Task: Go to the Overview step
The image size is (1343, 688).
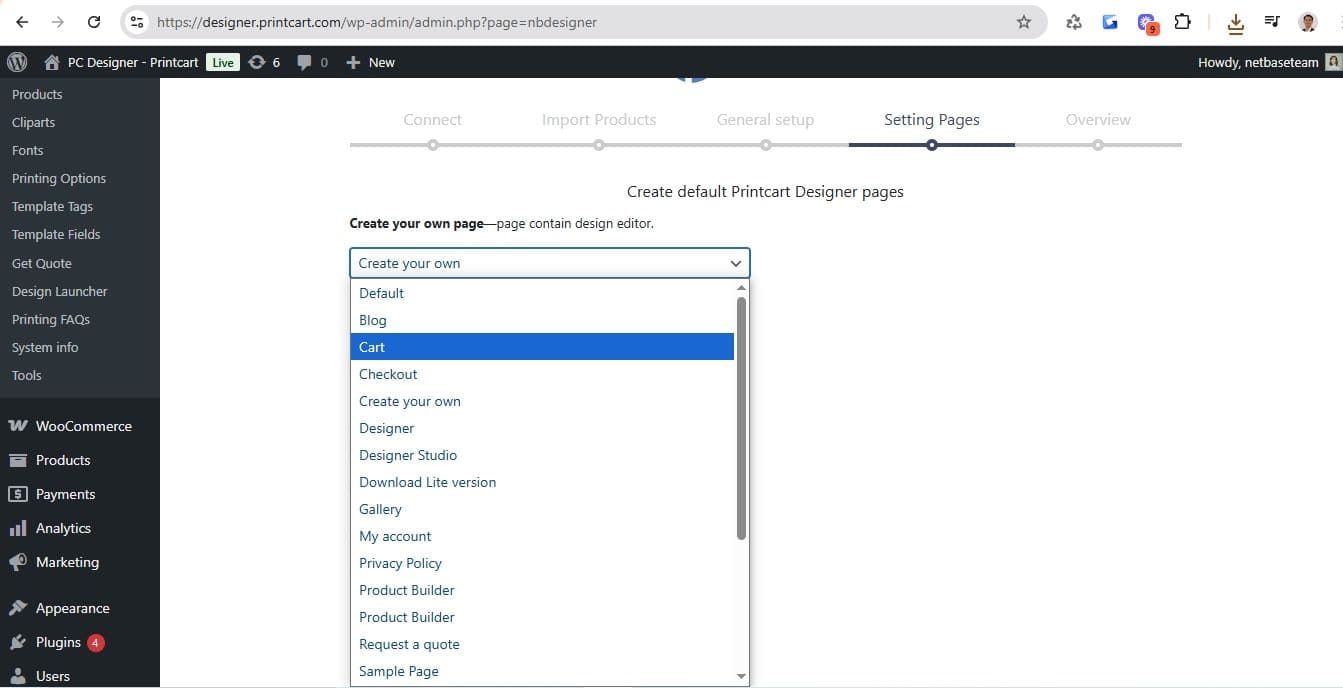Action: pos(1098,120)
